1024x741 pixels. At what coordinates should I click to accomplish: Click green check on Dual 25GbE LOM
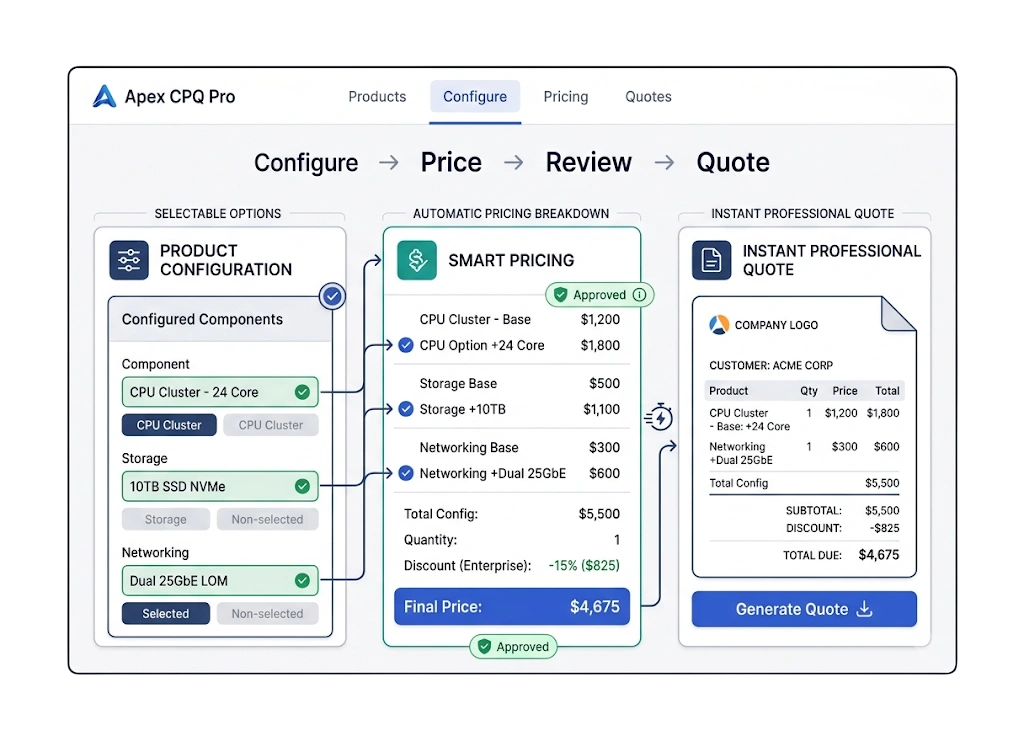click(302, 580)
